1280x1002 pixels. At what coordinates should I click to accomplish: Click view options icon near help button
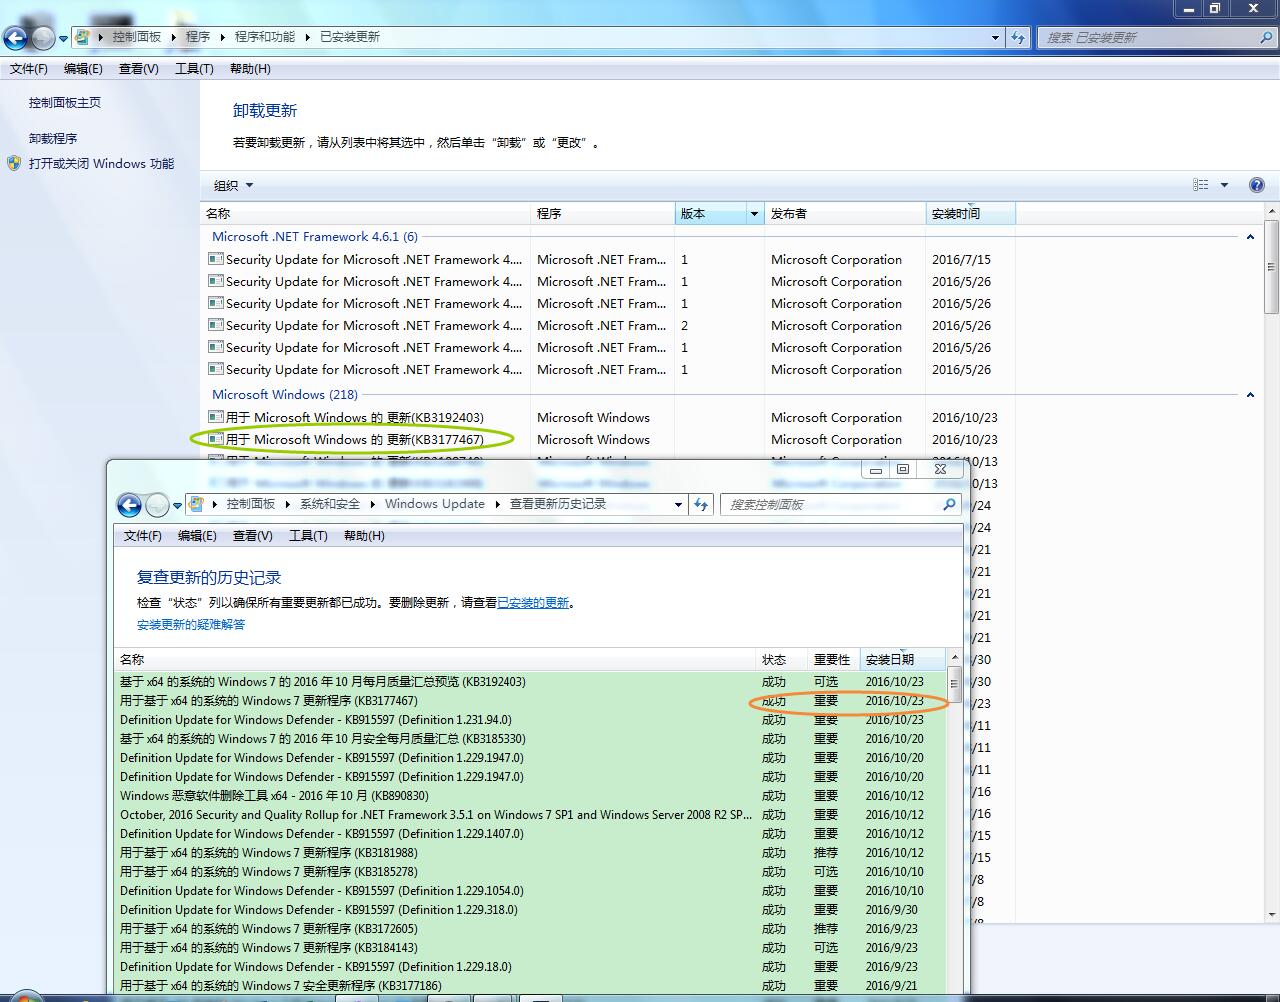(x=1201, y=185)
